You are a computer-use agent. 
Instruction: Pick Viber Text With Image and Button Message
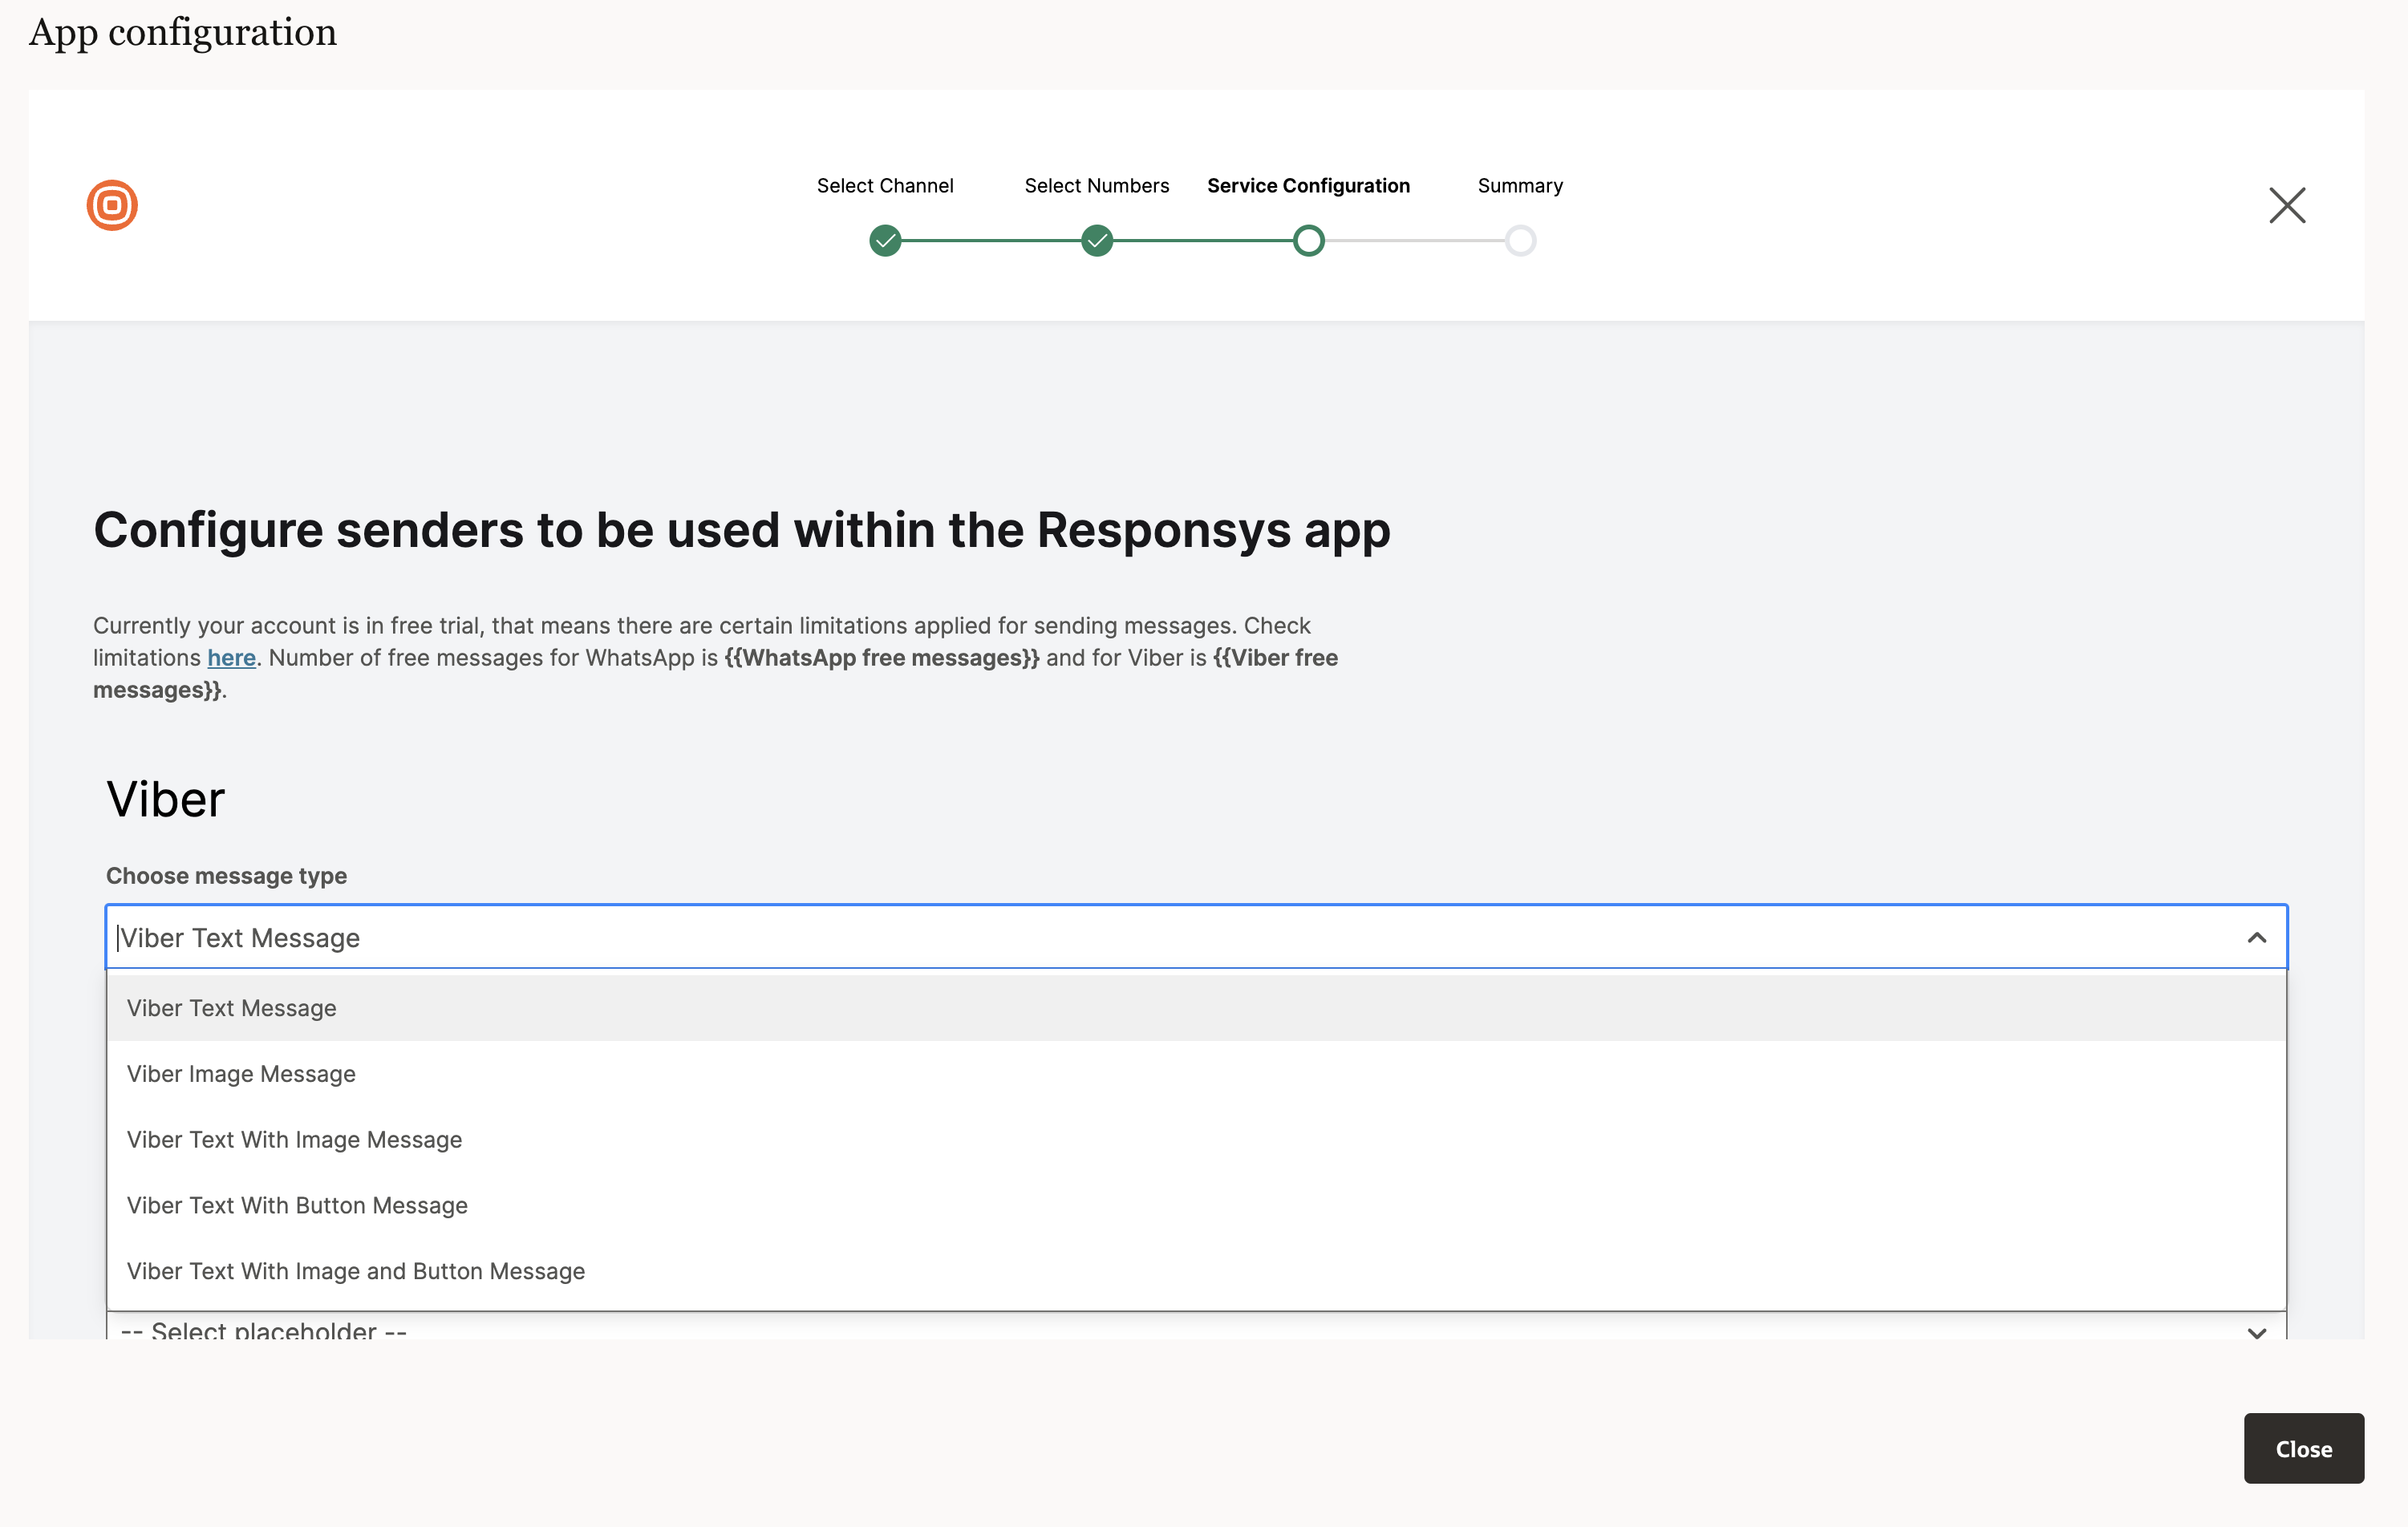click(x=356, y=1271)
